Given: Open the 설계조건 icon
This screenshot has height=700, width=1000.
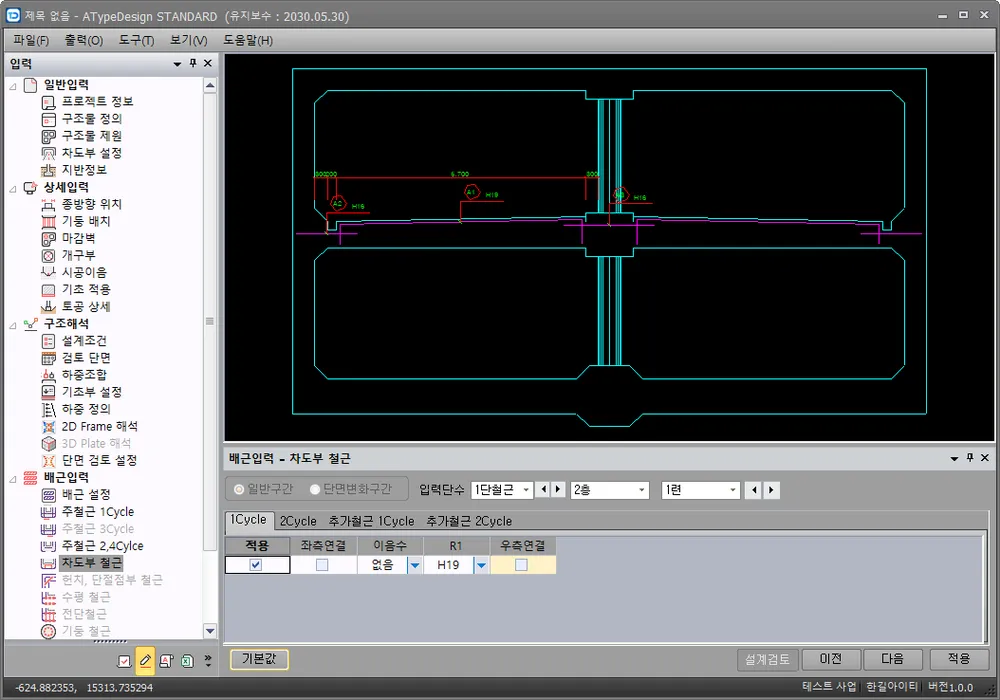Looking at the screenshot, I should [48, 341].
